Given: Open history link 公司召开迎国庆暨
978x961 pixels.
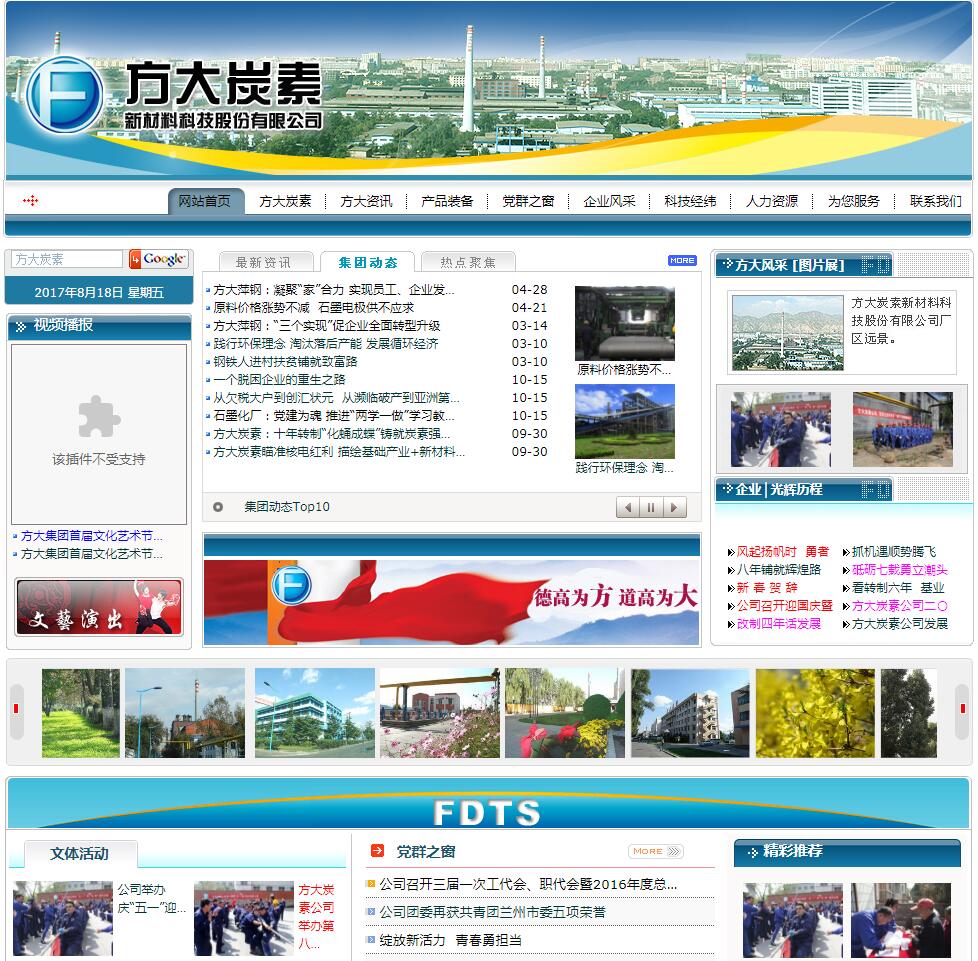Looking at the screenshot, I should (785, 606).
